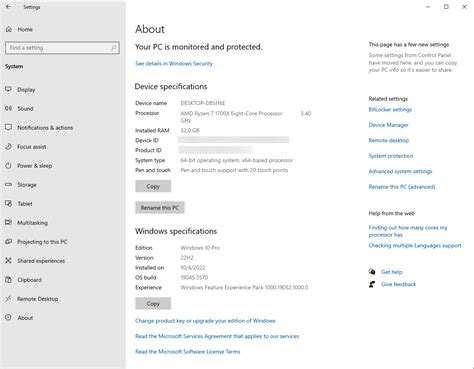Click the About info icon
Screen dimensions: 474x369
tap(8, 318)
